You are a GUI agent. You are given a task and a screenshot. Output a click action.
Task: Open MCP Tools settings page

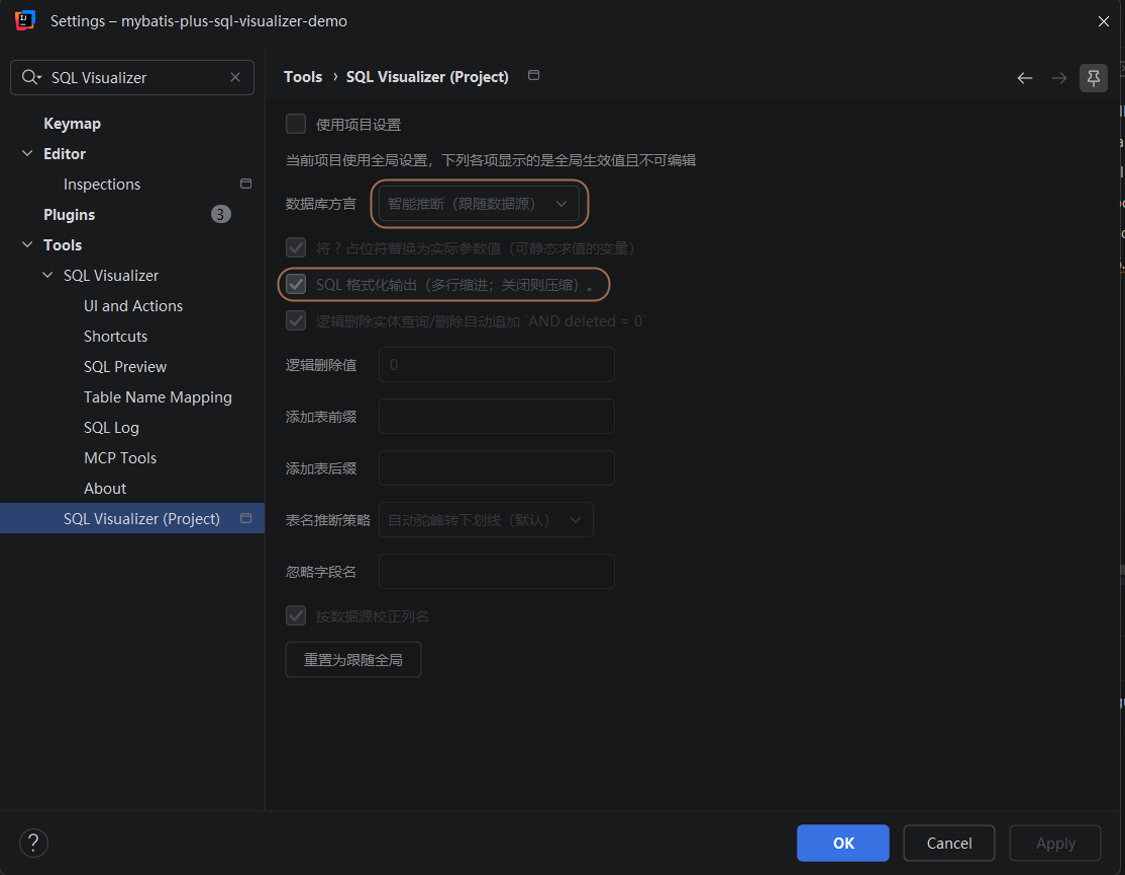120,458
